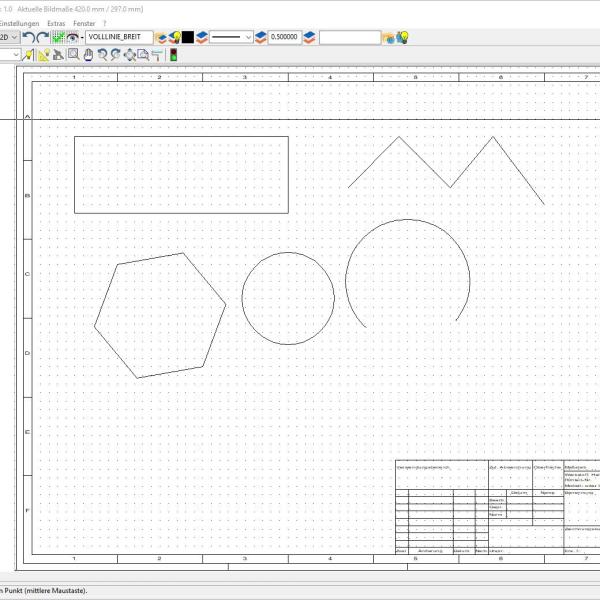This screenshot has width=600, height=600.
Task: Select the zoom window magnifier tool
Action: pyautogui.click(x=73, y=55)
